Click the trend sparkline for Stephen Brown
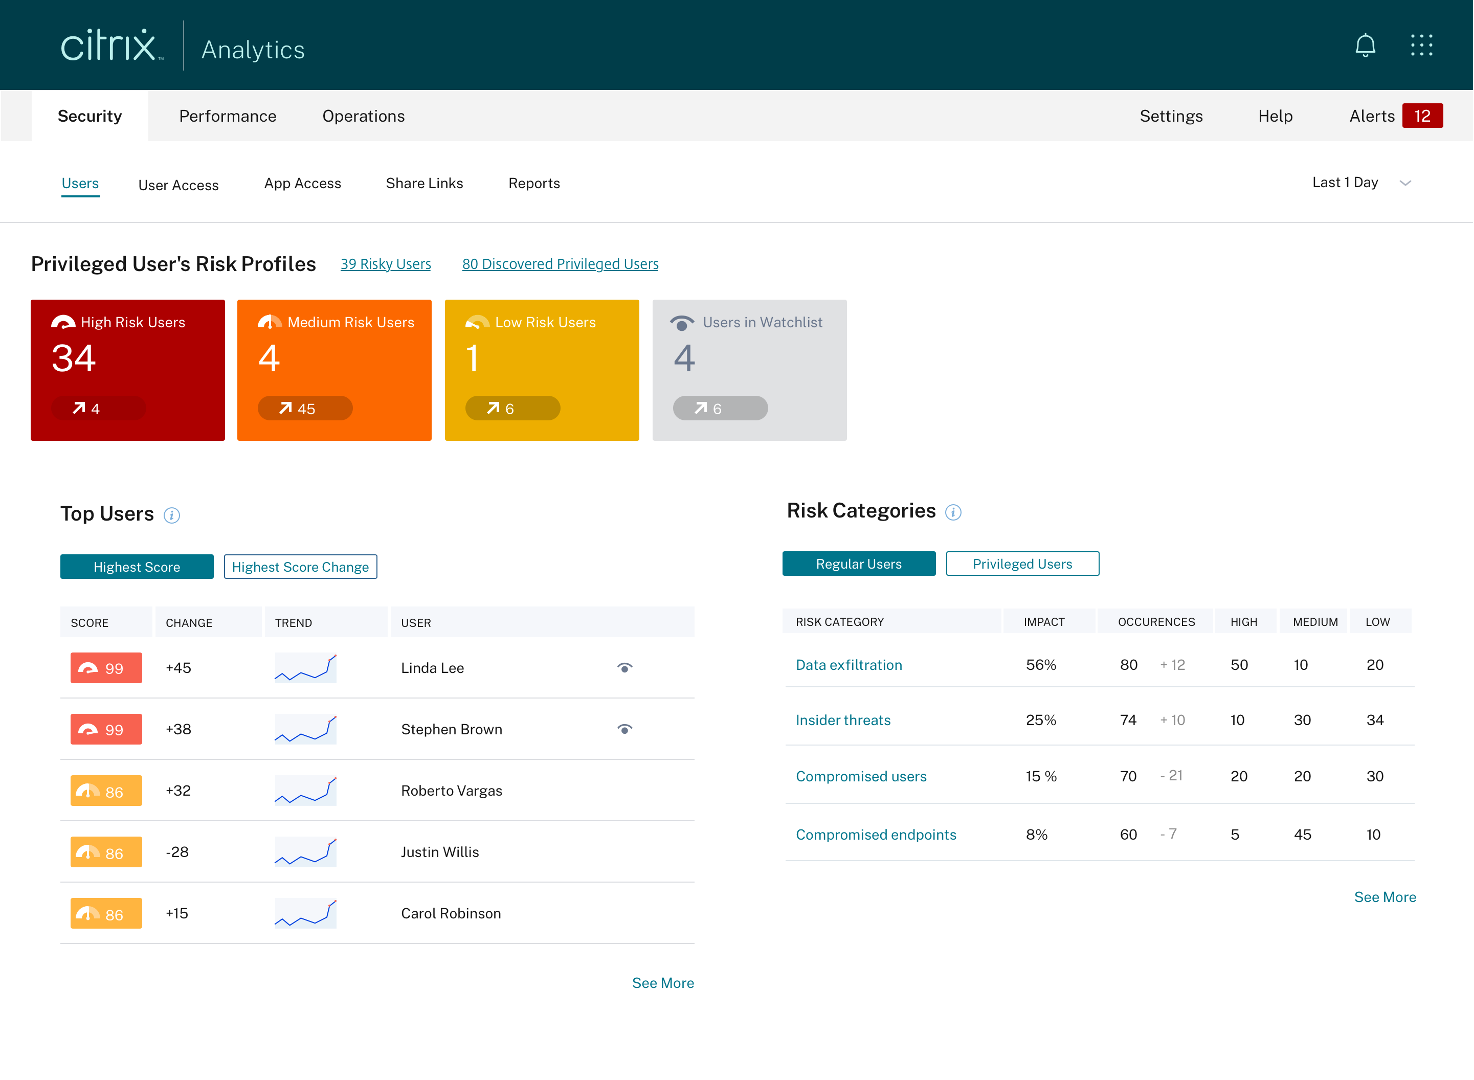 point(306,729)
